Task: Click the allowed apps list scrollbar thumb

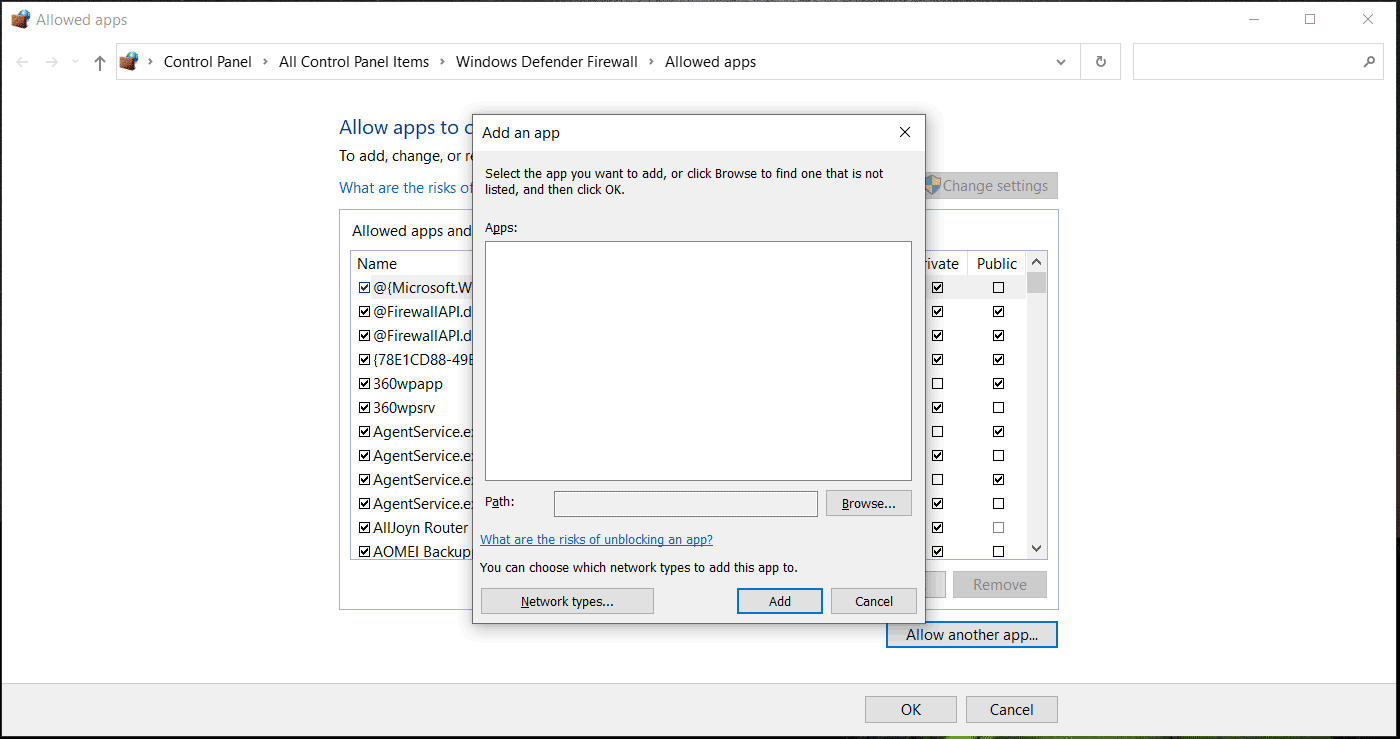Action: pyautogui.click(x=1036, y=283)
